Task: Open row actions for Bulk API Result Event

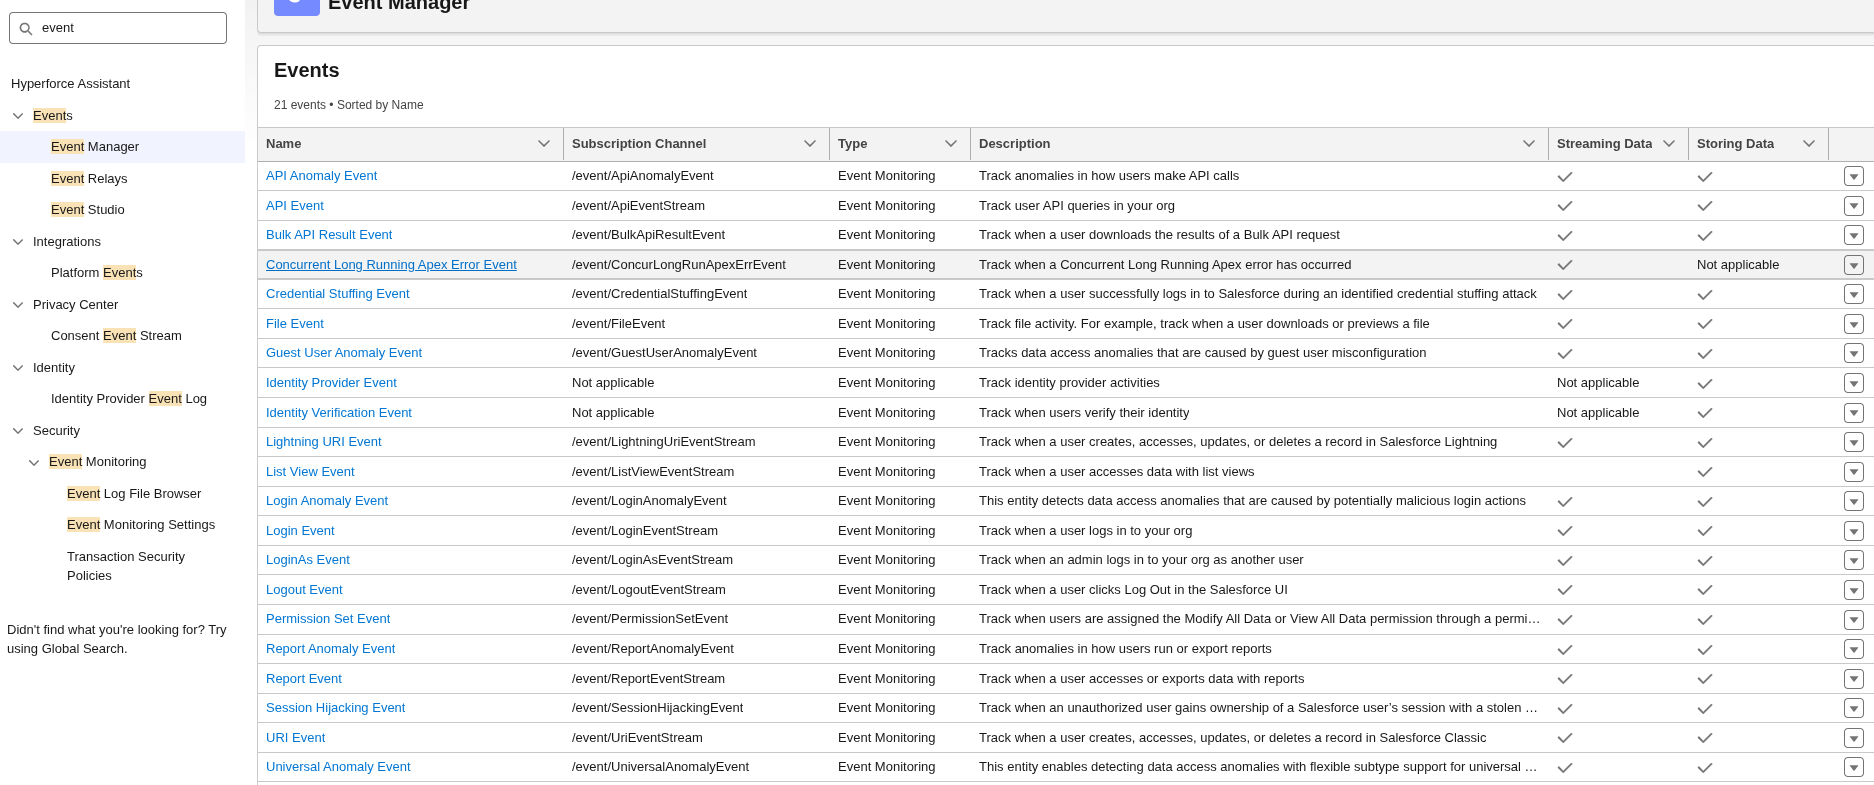Action: click(x=1853, y=235)
